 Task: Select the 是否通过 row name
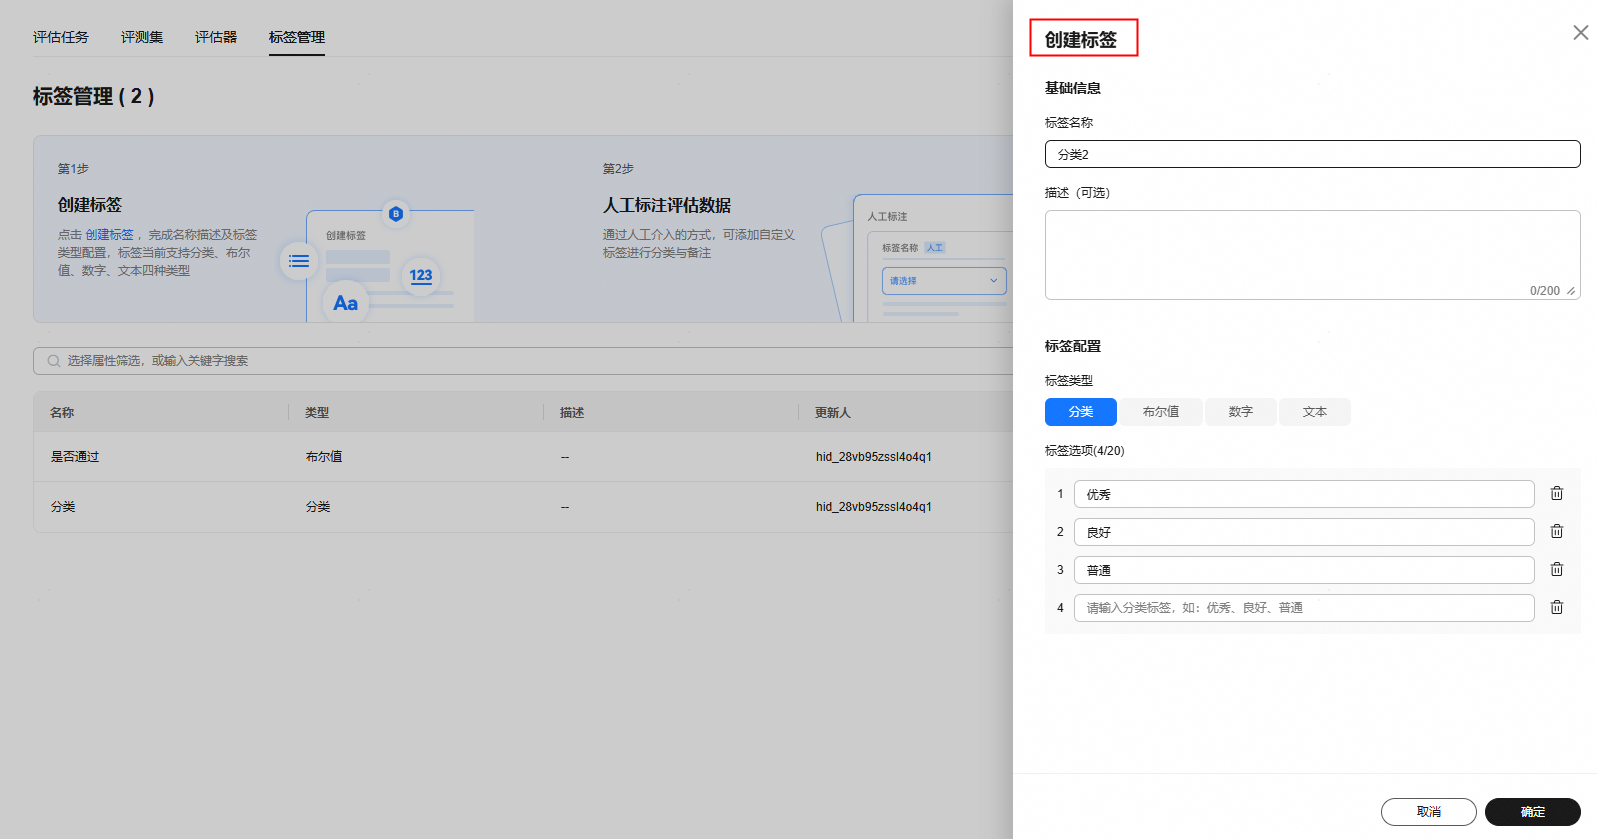point(75,457)
